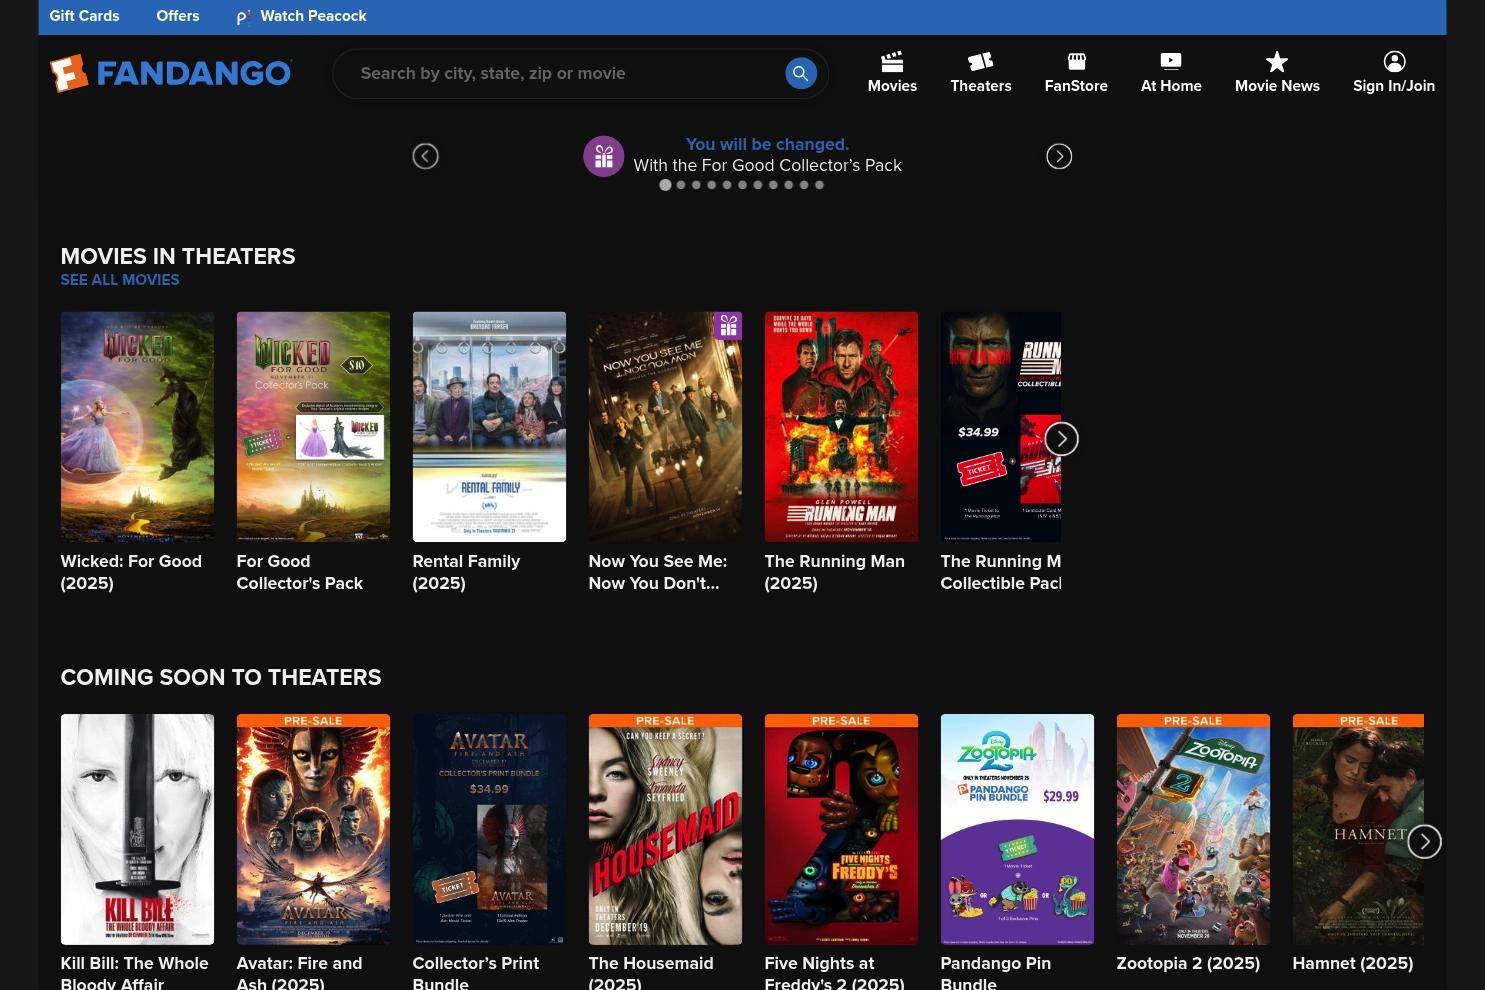Click the For Good Collector's Pack poster
The height and width of the screenshot is (990, 1485).
(x=313, y=427)
